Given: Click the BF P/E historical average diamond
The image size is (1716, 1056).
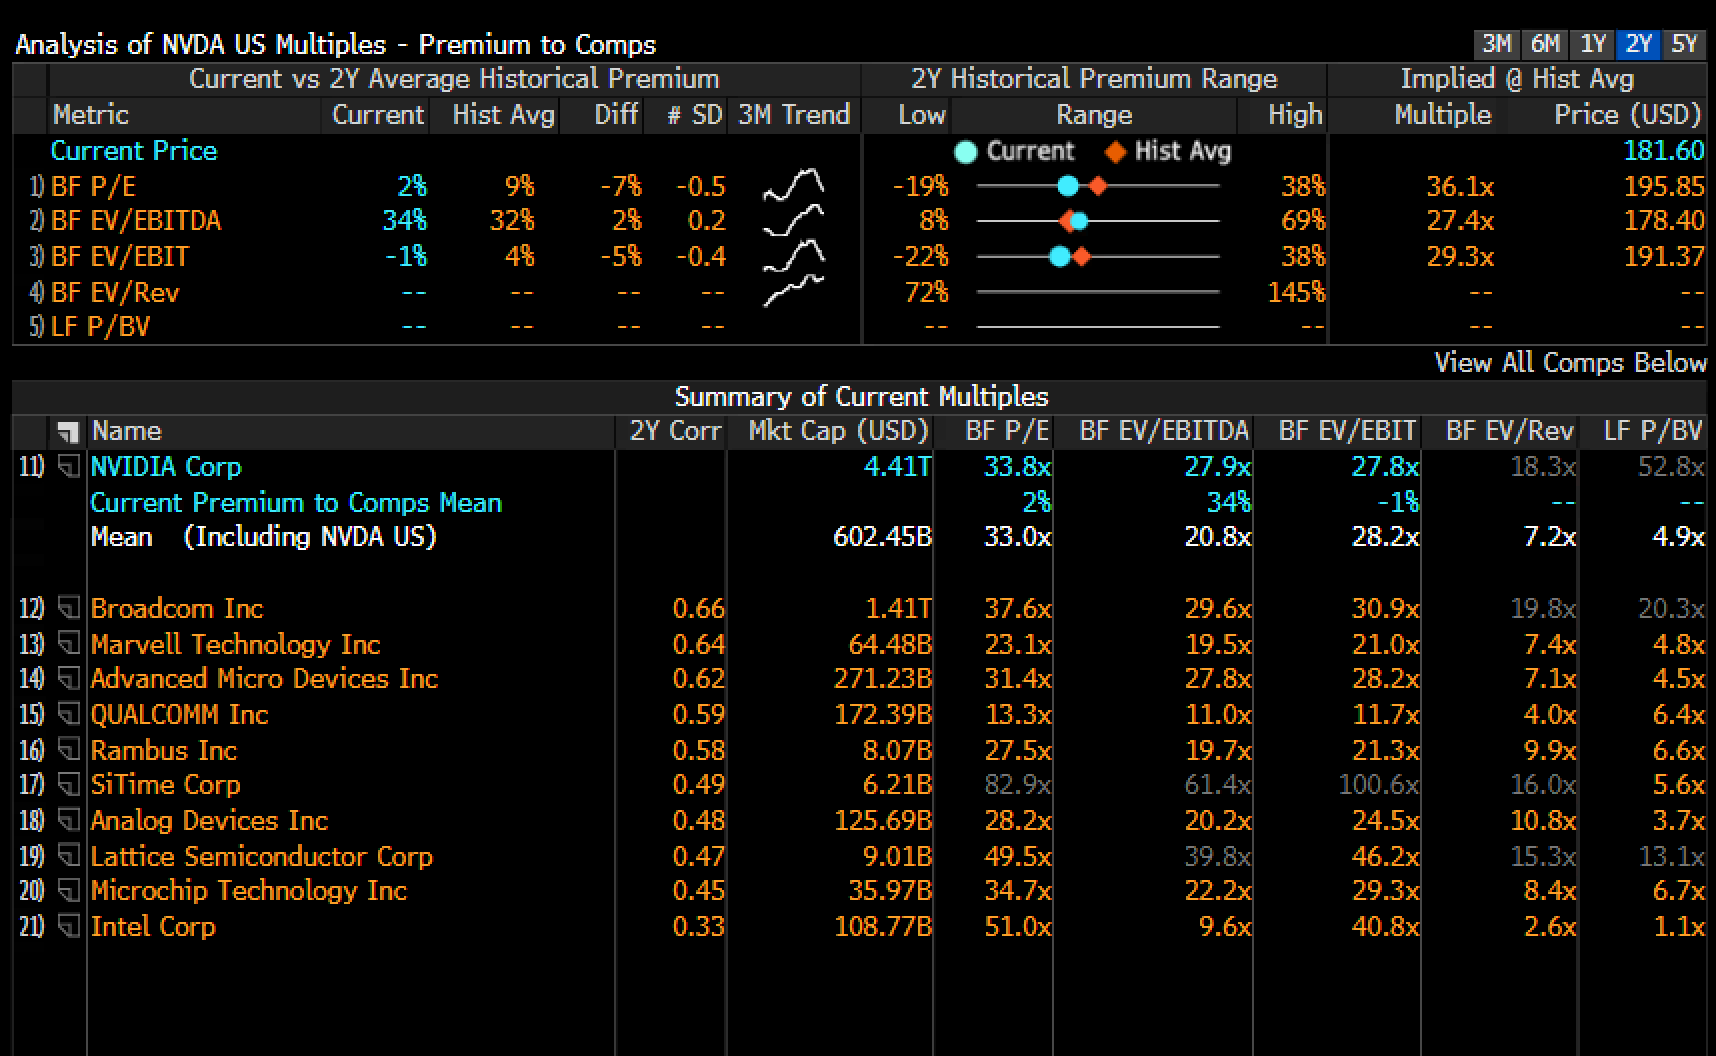Looking at the screenshot, I should tap(1098, 186).
